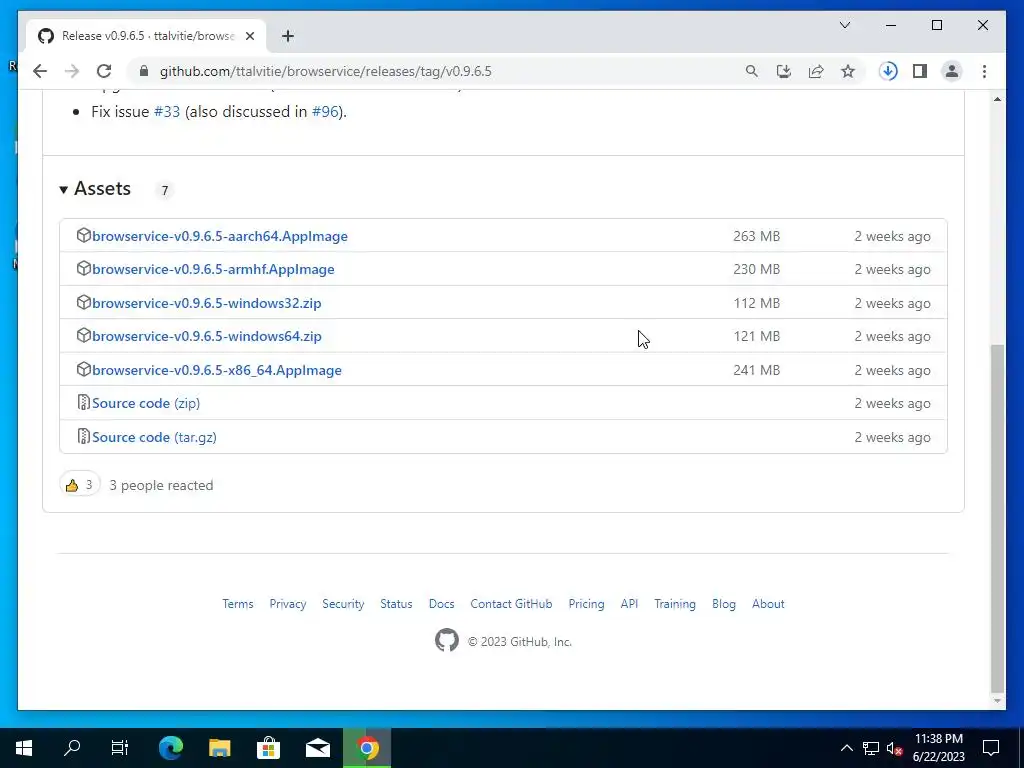Open File Explorer from taskbar
The height and width of the screenshot is (768, 1024).
point(219,748)
